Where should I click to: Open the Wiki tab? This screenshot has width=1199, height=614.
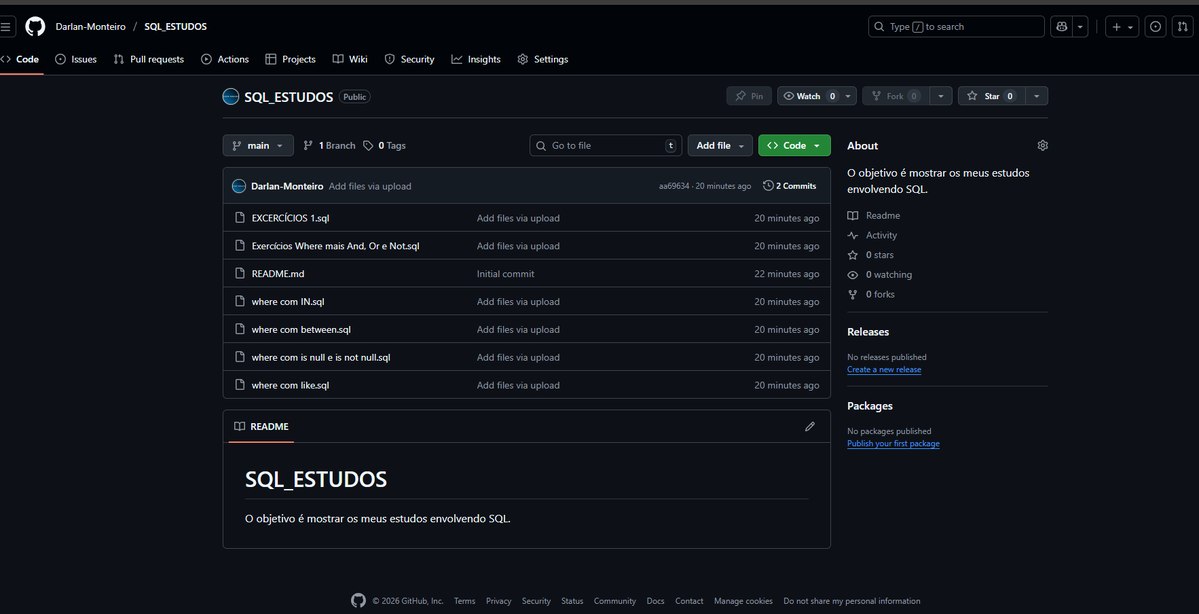349,59
